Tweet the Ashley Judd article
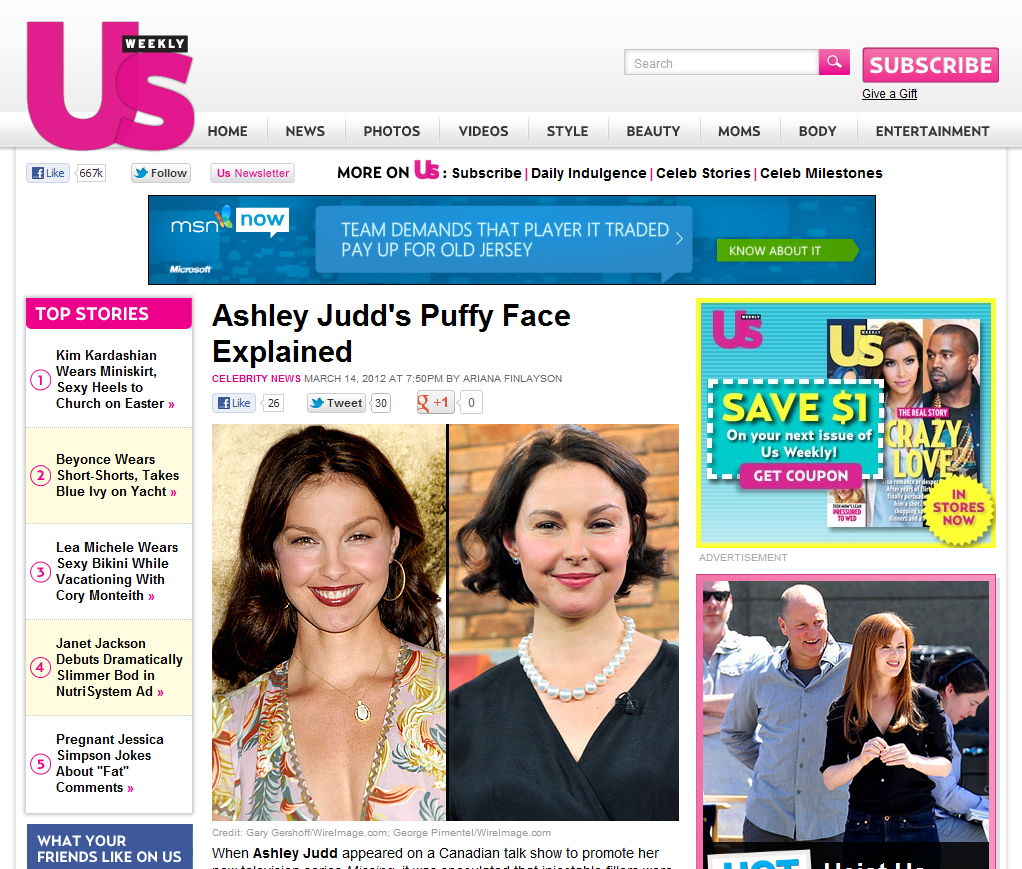The width and height of the screenshot is (1022, 869). point(336,403)
